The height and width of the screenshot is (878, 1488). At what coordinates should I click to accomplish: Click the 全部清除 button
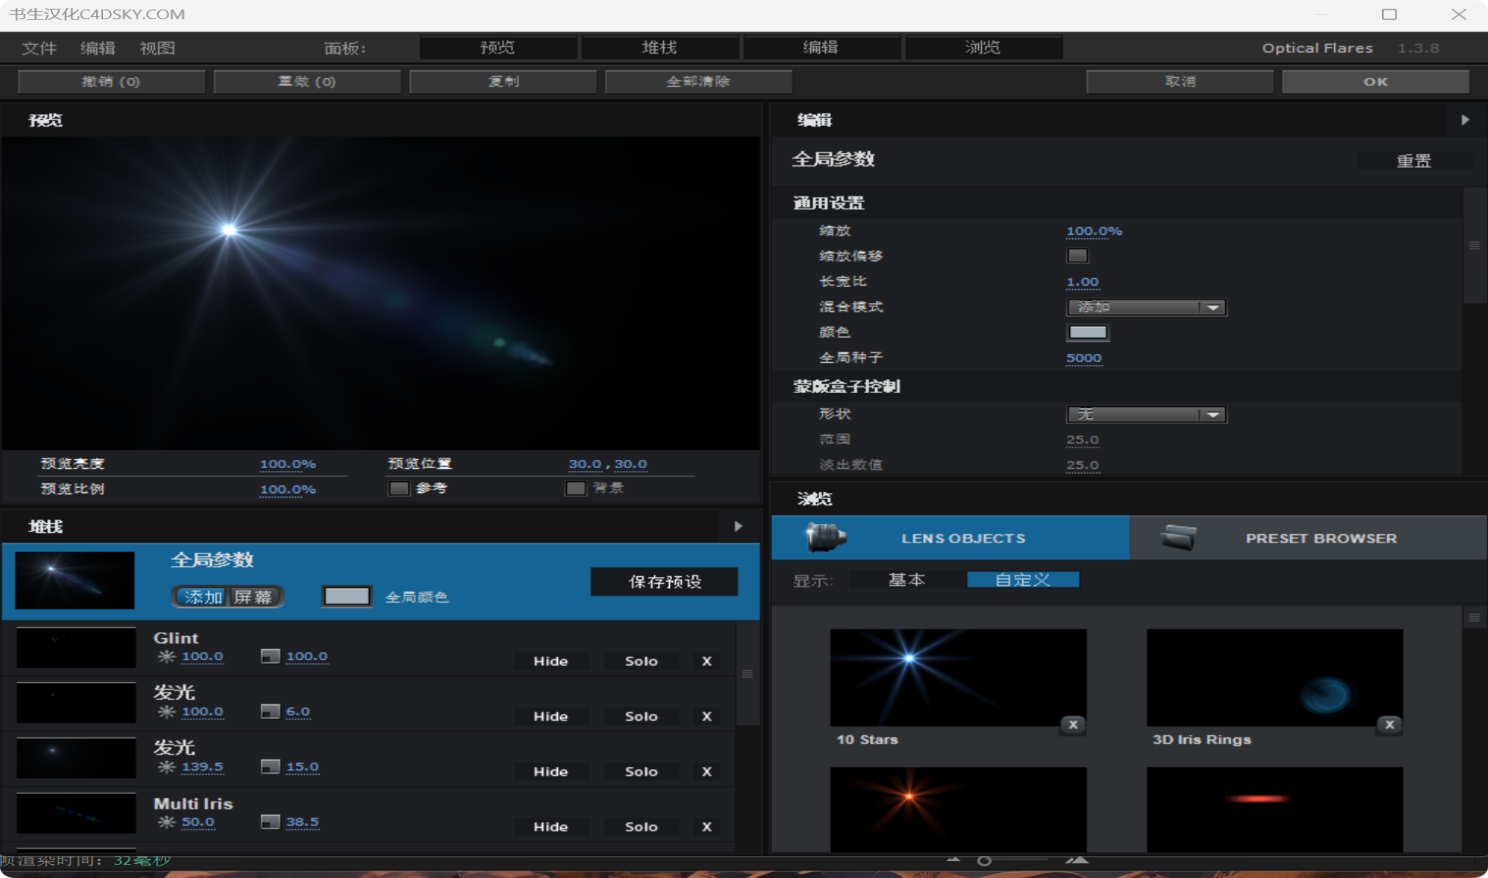pos(699,81)
